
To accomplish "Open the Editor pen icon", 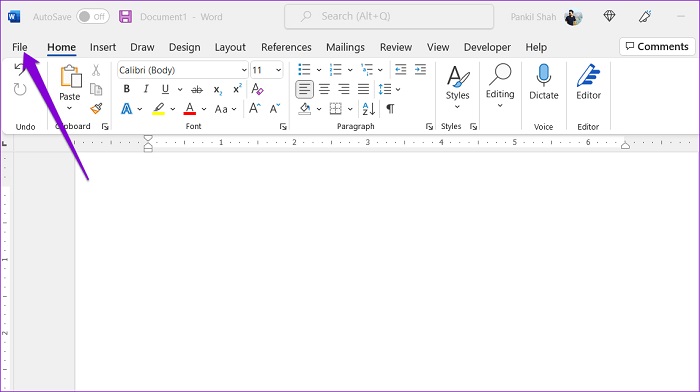I will tap(588, 75).
